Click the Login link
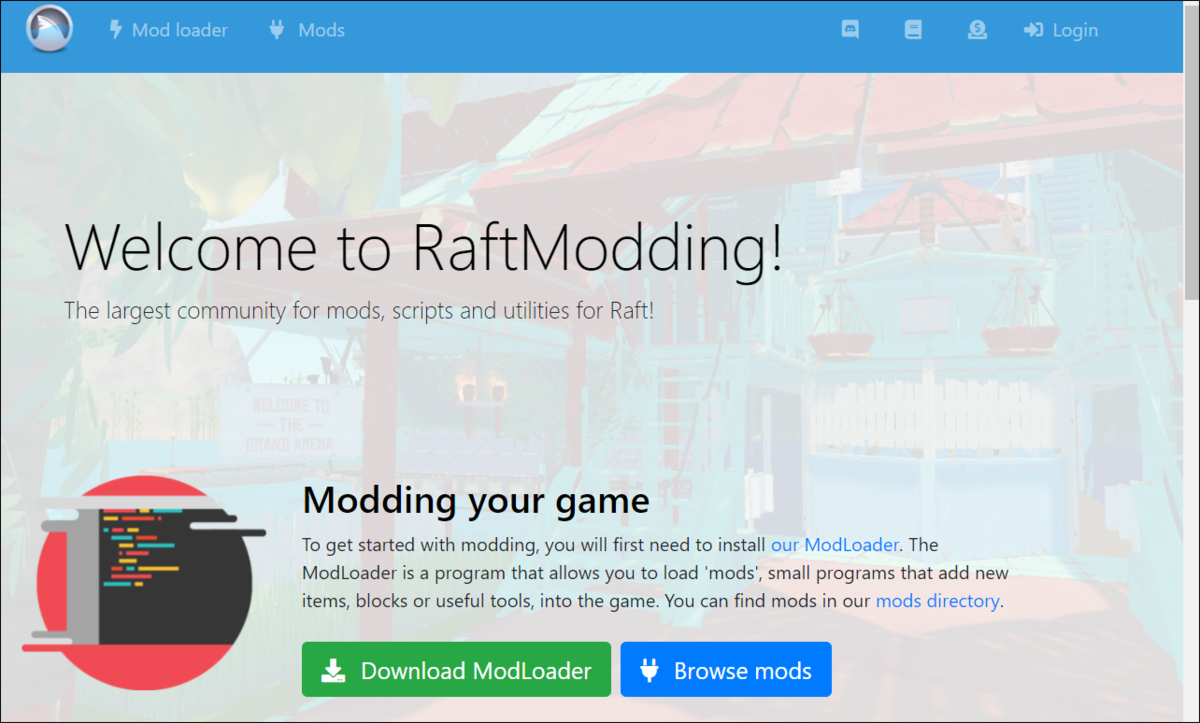Image resolution: width=1200 pixels, height=723 pixels. click(x=1061, y=30)
